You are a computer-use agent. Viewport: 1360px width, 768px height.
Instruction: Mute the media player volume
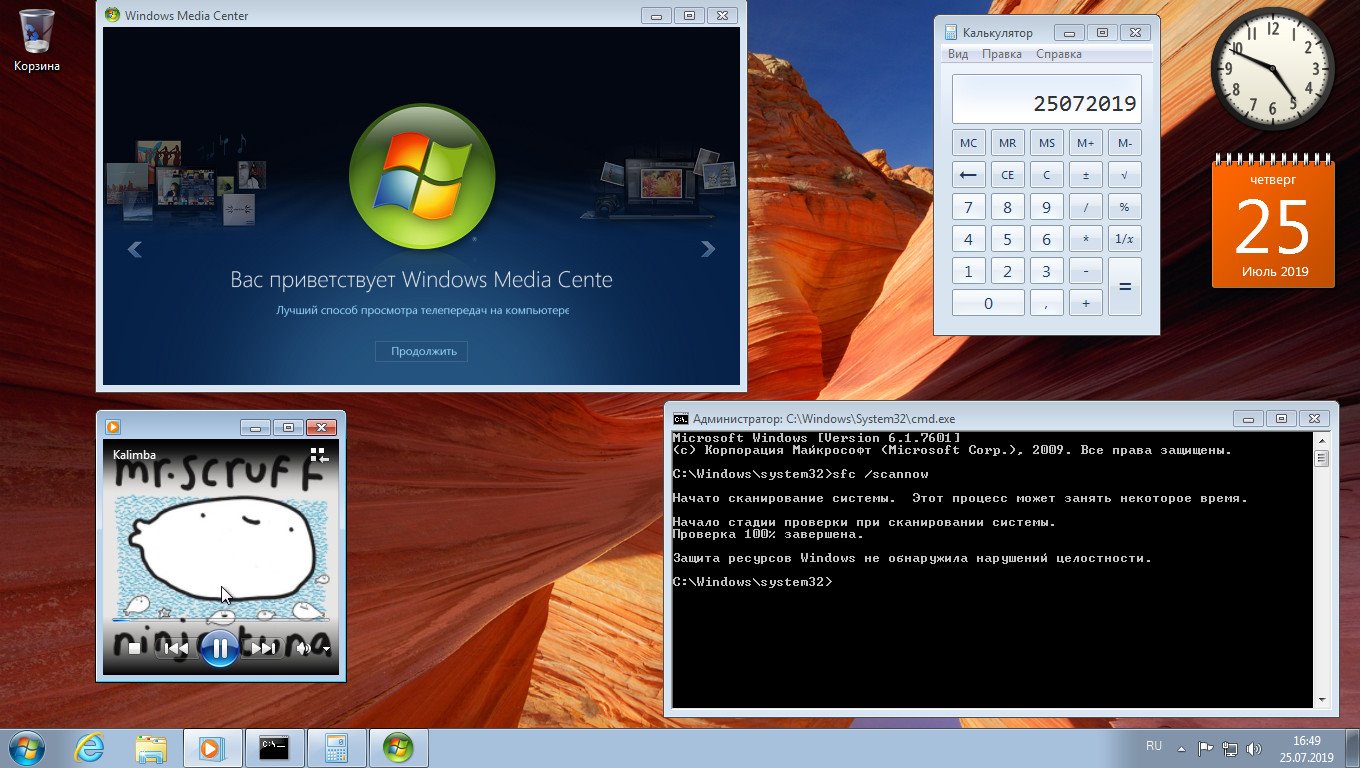303,649
